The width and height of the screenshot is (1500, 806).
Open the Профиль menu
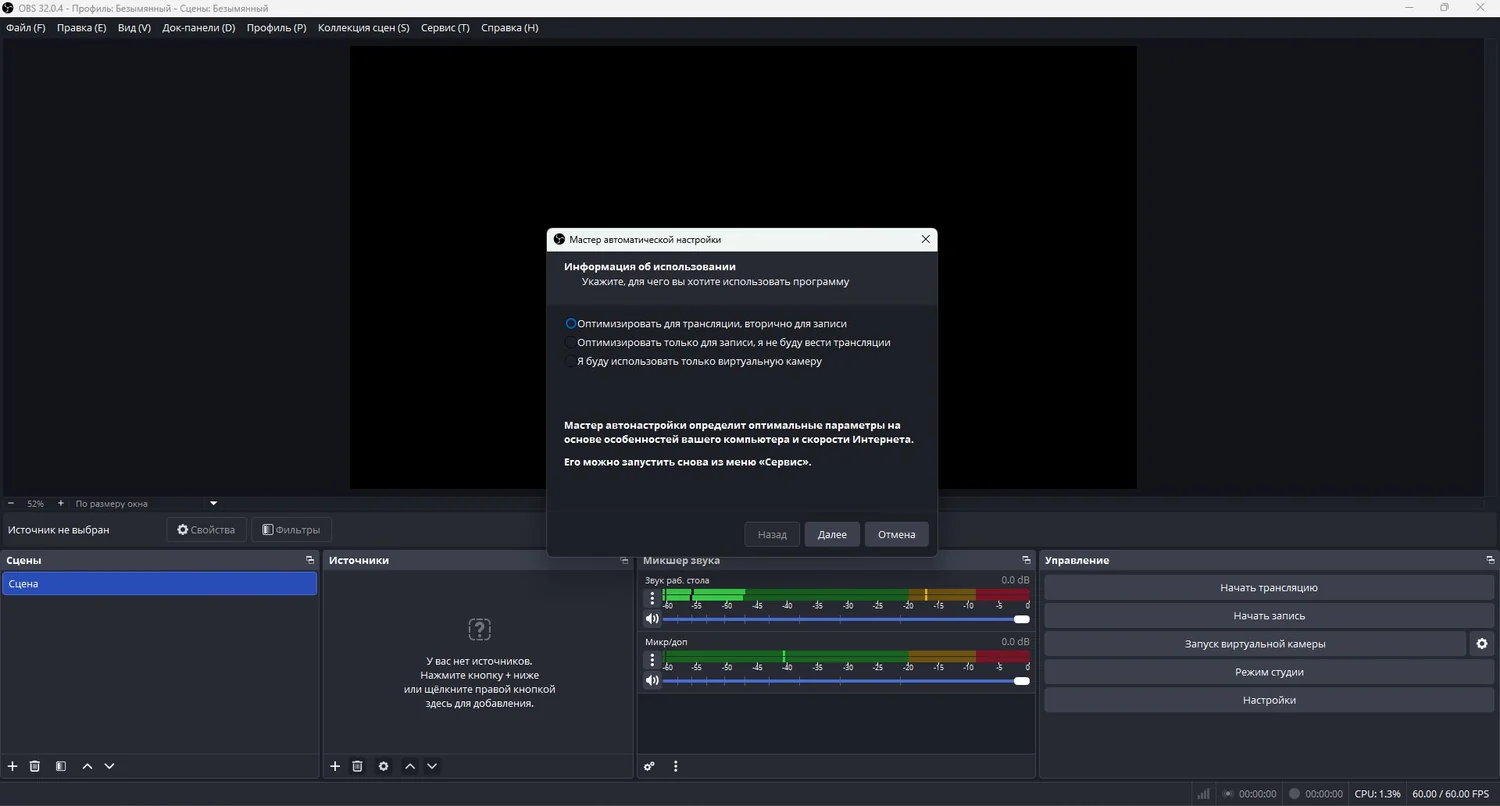pos(277,28)
